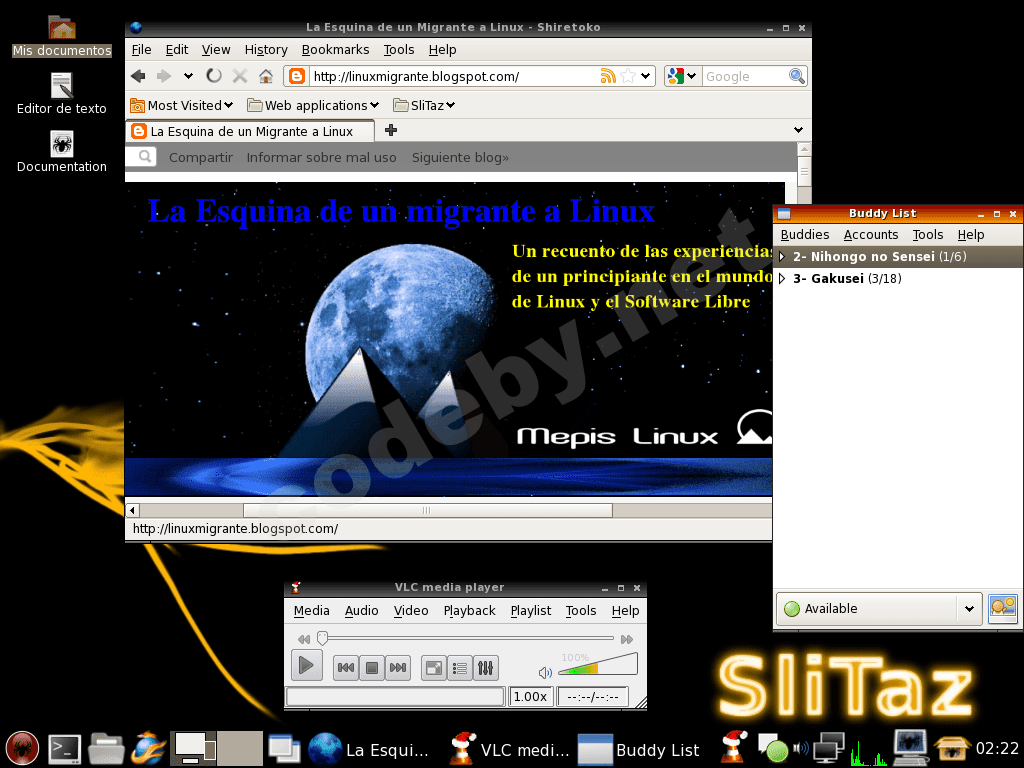This screenshot has height=768, width=1024.
Task: Click the search magnifier in Google box
Action: pyautogui.click(x=797, y=76)
